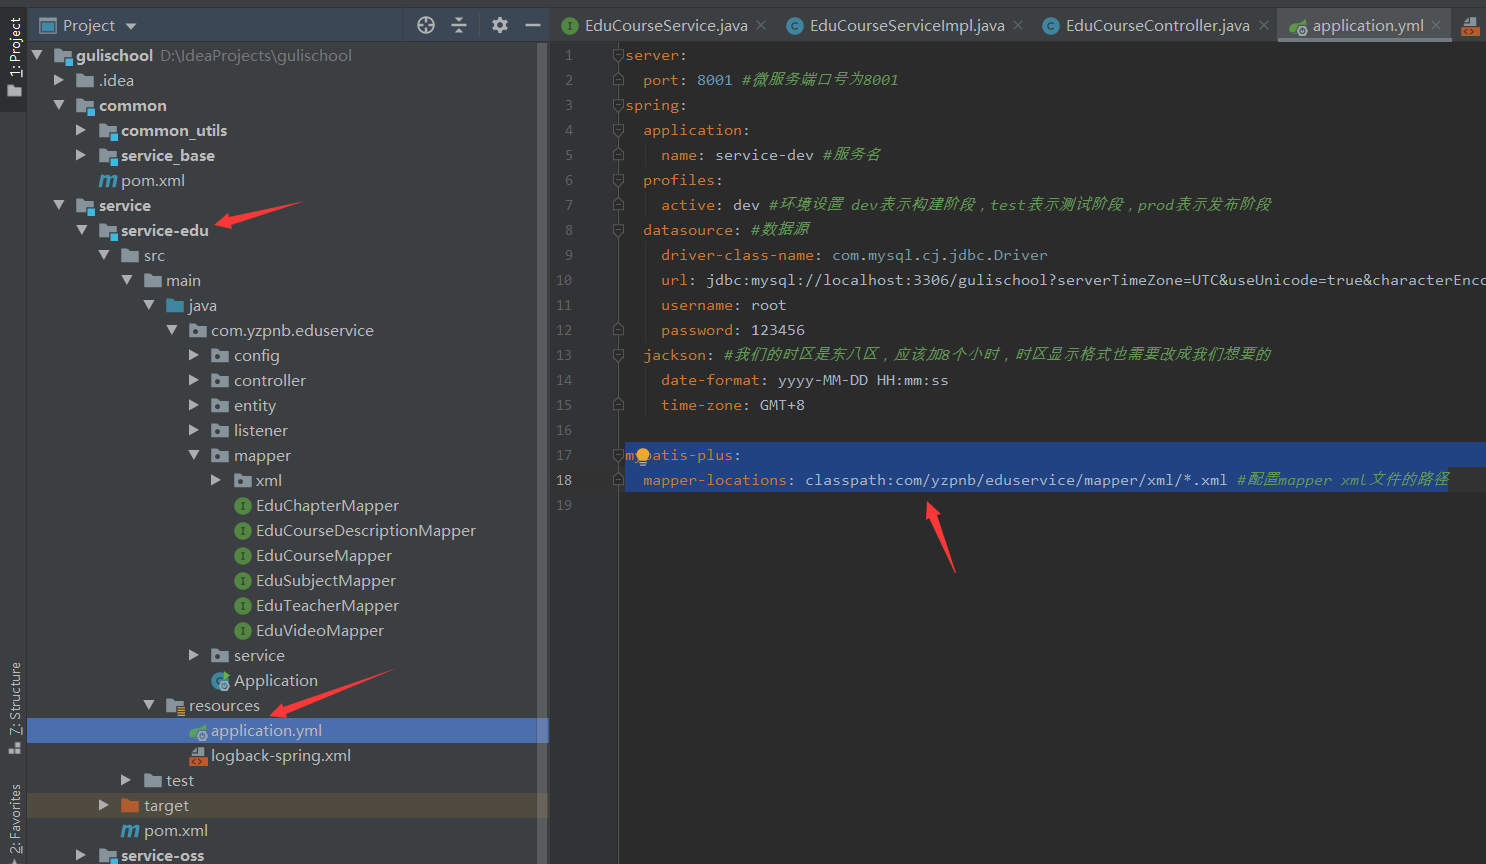
Task: Select the service package under eduservice
Action: (248, 655)
